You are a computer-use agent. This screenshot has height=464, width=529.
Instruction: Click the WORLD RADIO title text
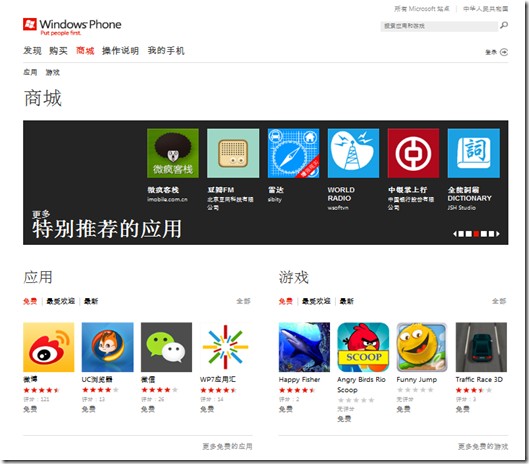pyautogui.click(x=341, y=194)
